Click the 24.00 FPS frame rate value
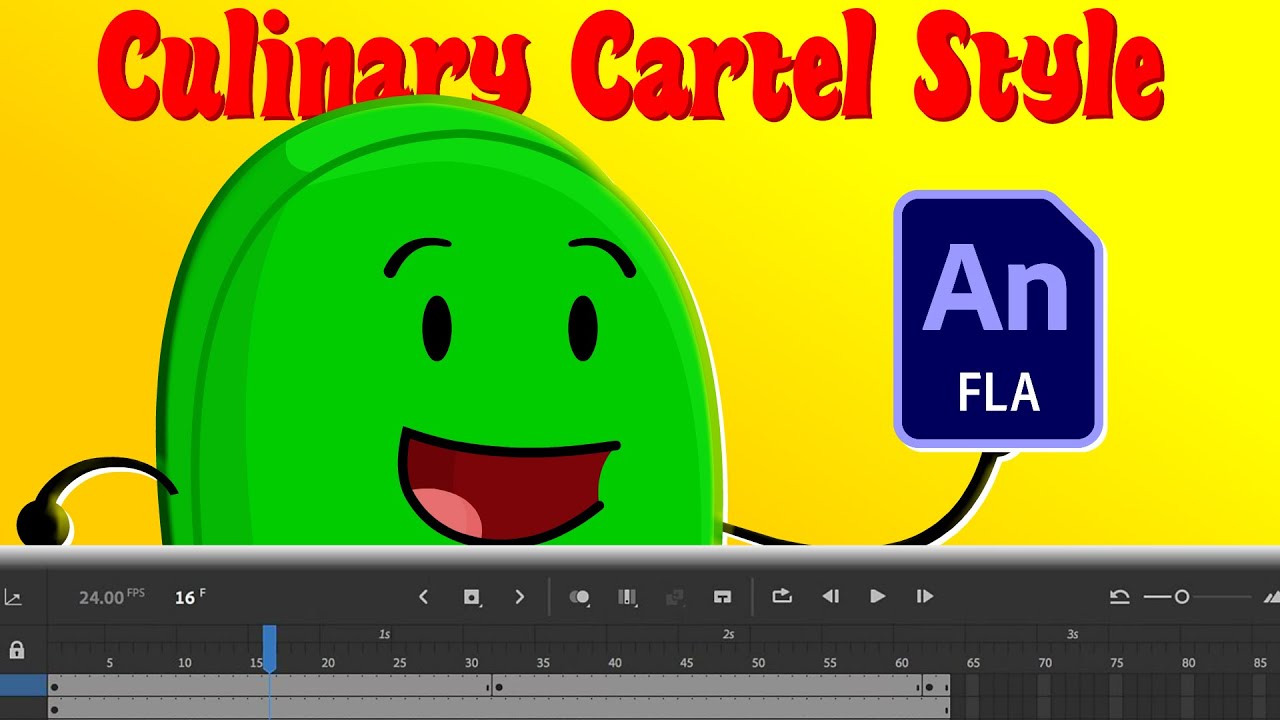The width and height of the screenshot is (1280, 720). (111, 597)
